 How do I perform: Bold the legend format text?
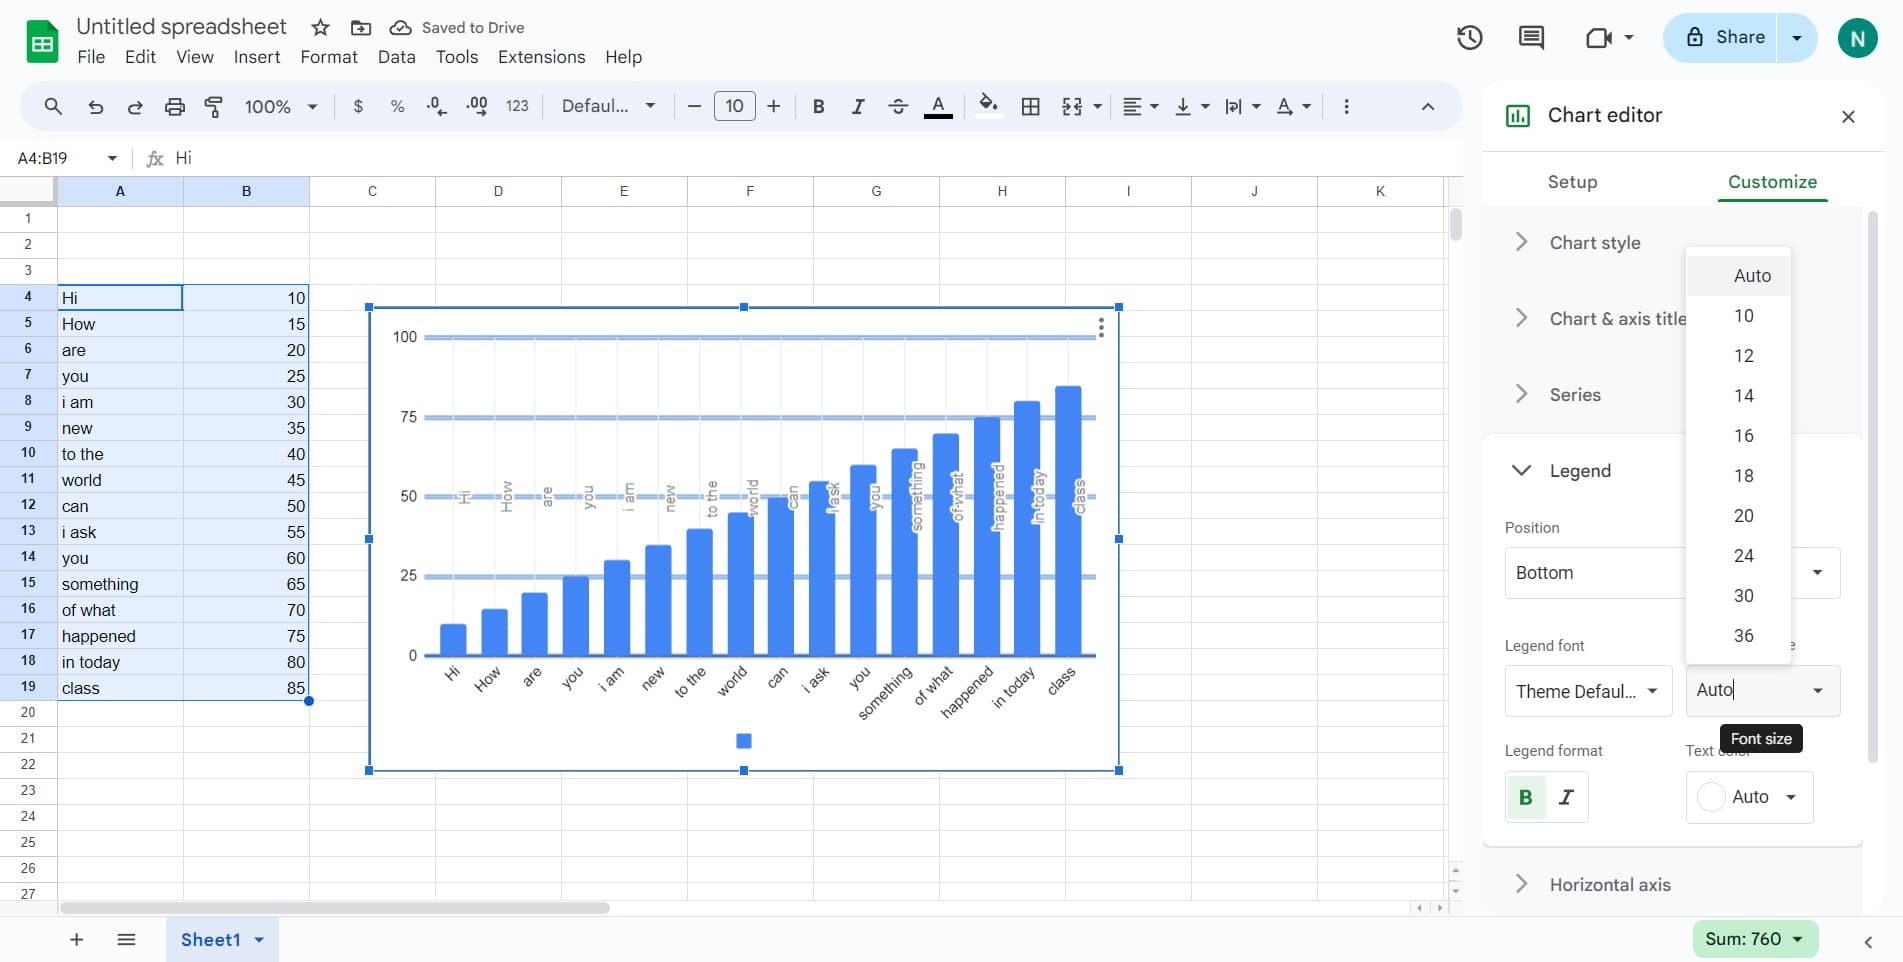(1525, 797)
